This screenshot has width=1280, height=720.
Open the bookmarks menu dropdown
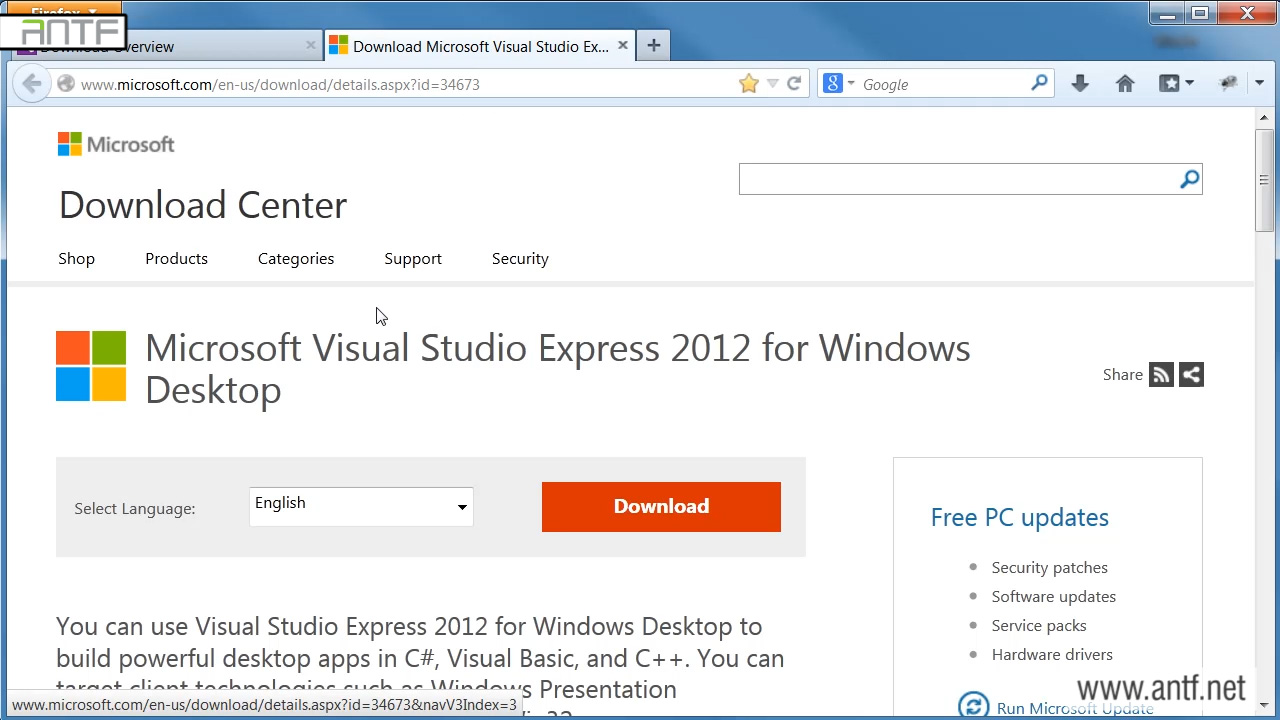[x=1176, y=84]
